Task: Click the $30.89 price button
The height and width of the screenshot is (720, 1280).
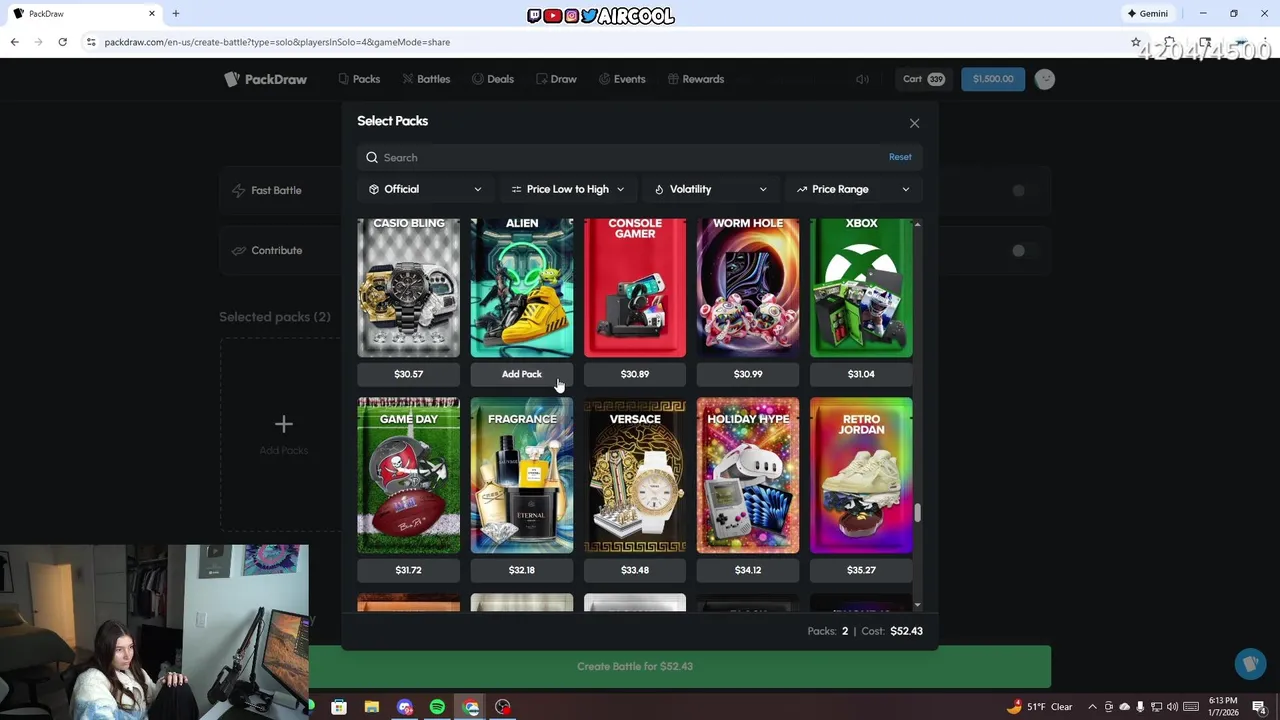Action: [x=635, y=374]
